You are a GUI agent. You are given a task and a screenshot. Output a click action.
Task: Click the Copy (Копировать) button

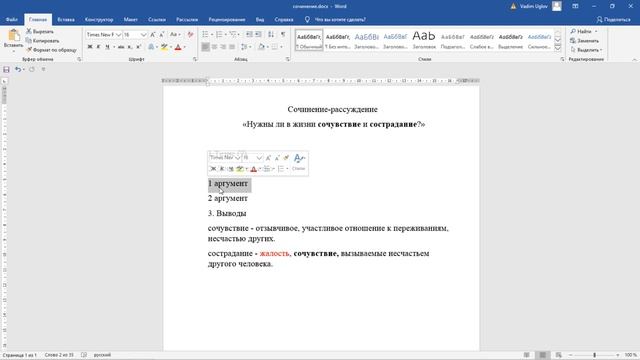[x=42, y=40]
